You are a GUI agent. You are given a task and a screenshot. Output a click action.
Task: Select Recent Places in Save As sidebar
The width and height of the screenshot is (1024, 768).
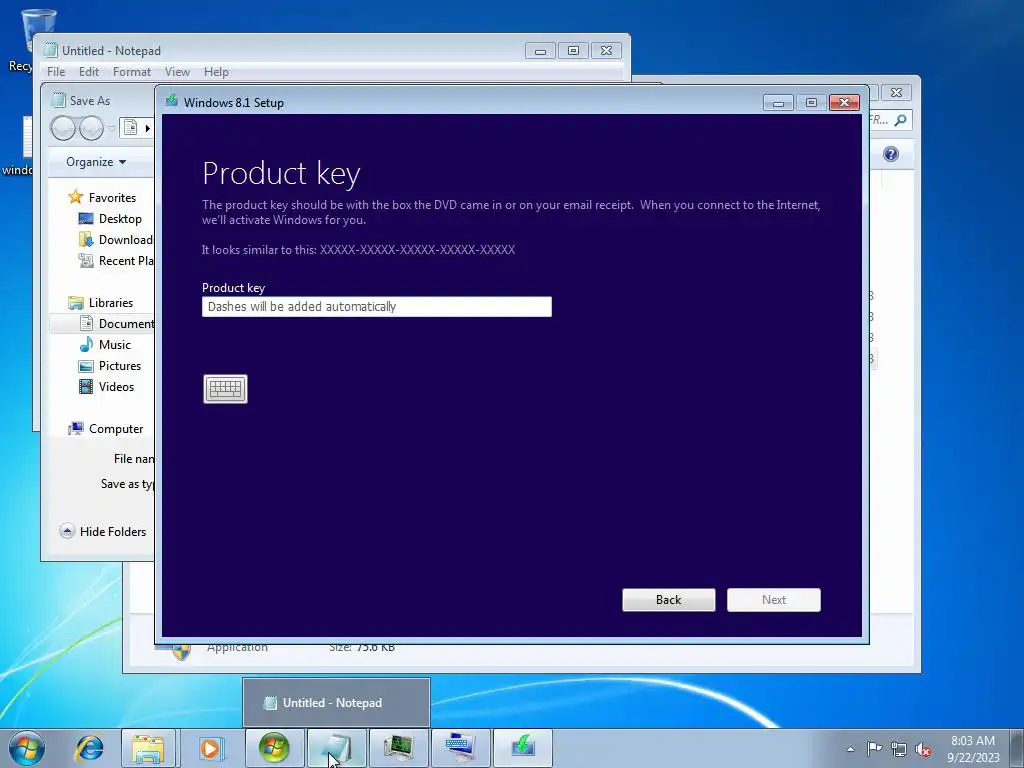[x=115, y=261]
